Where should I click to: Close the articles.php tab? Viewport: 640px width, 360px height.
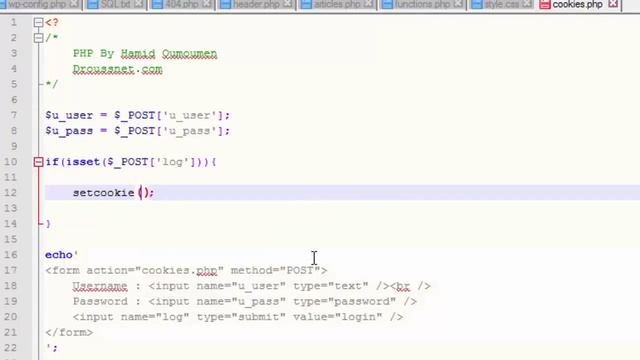coord(369,4)
